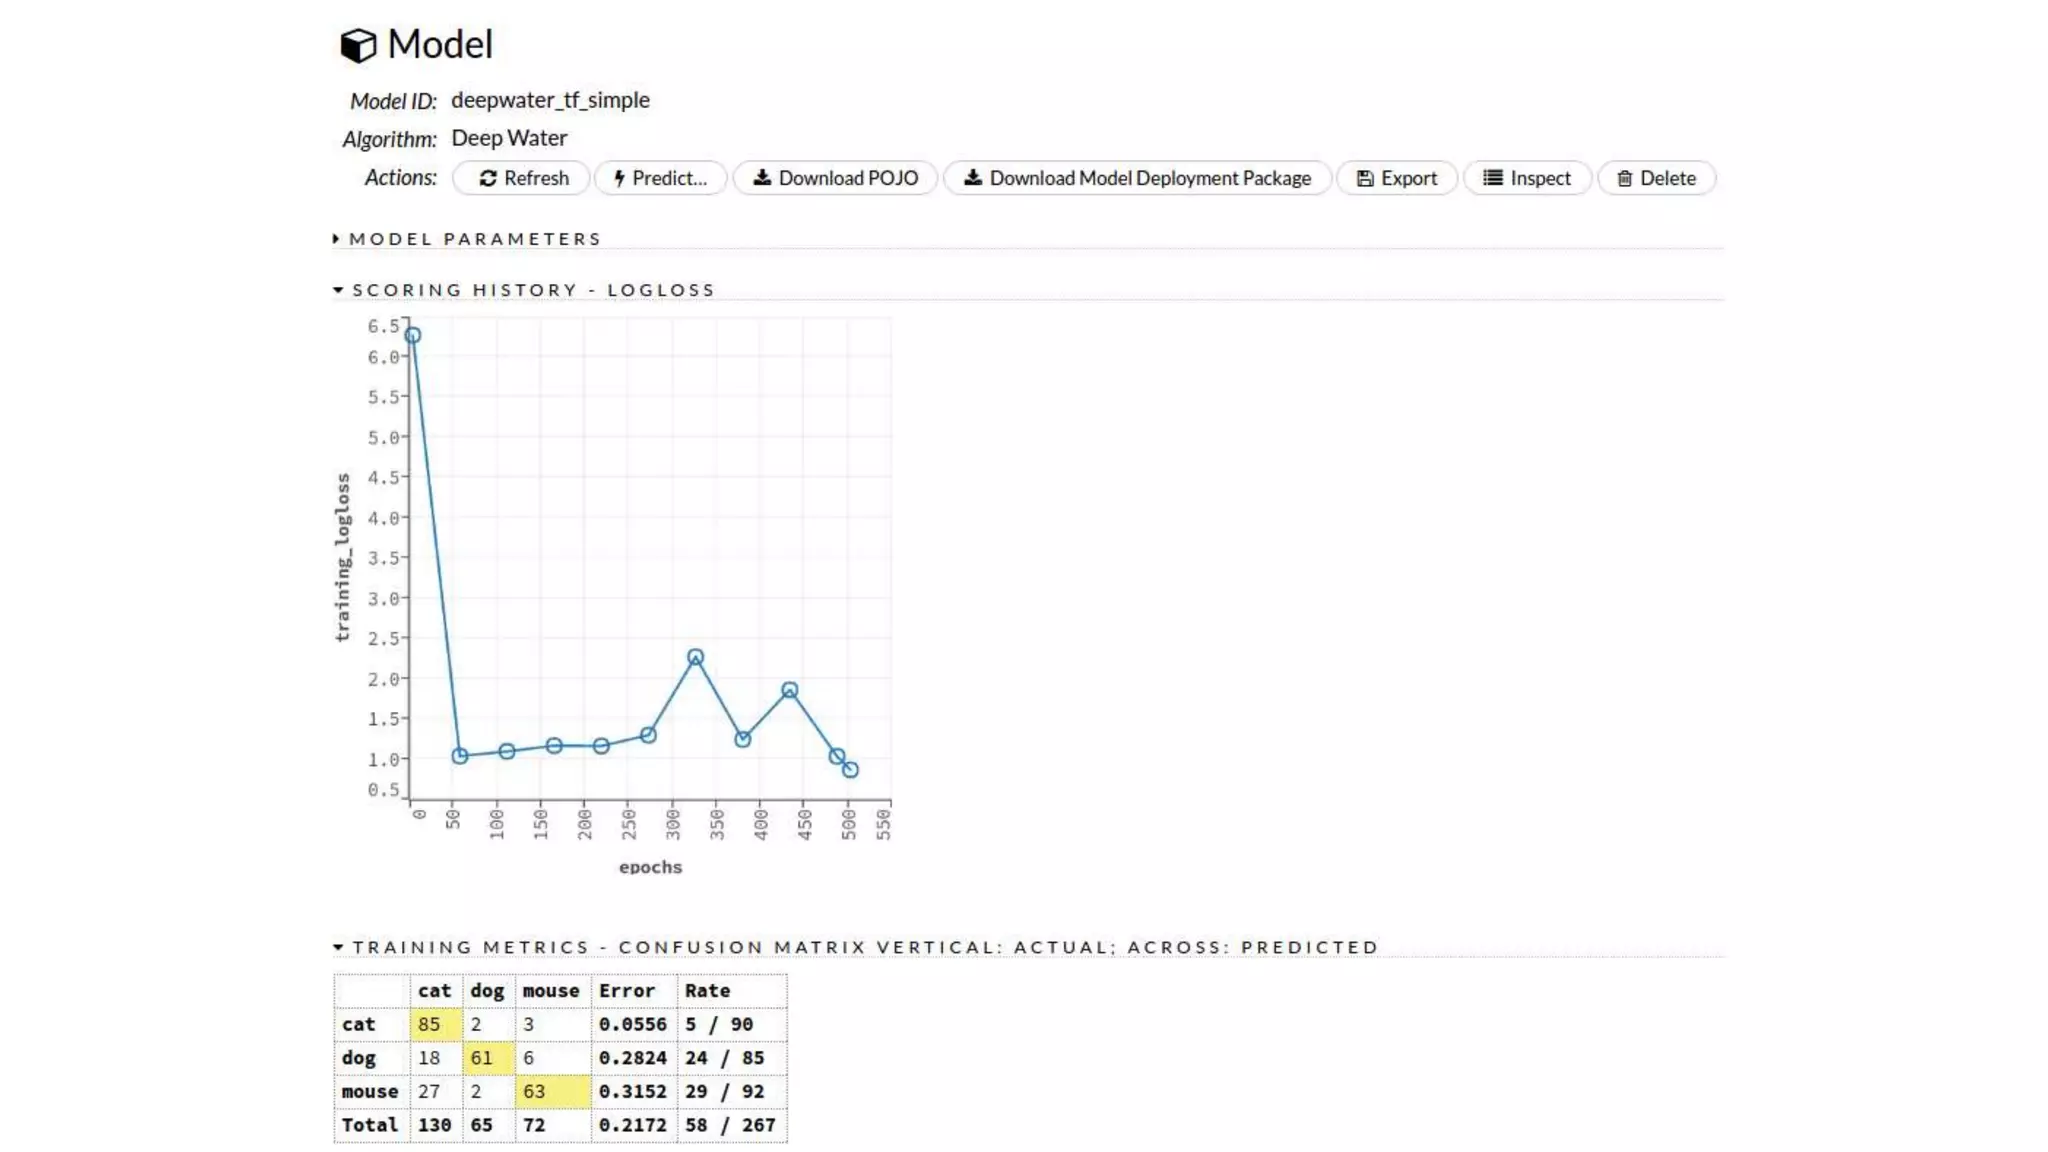
Task: Click the first data point at epoch 0
Action: click(x=413, y=335)
